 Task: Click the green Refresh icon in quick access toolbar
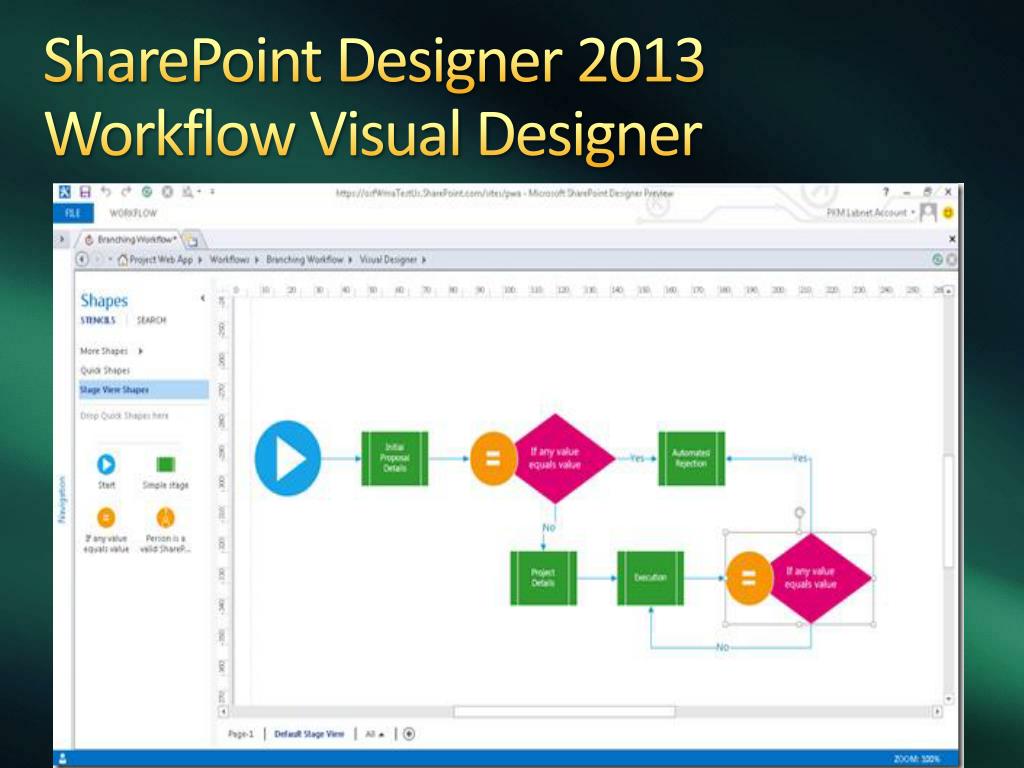click(x=147, y=191)
